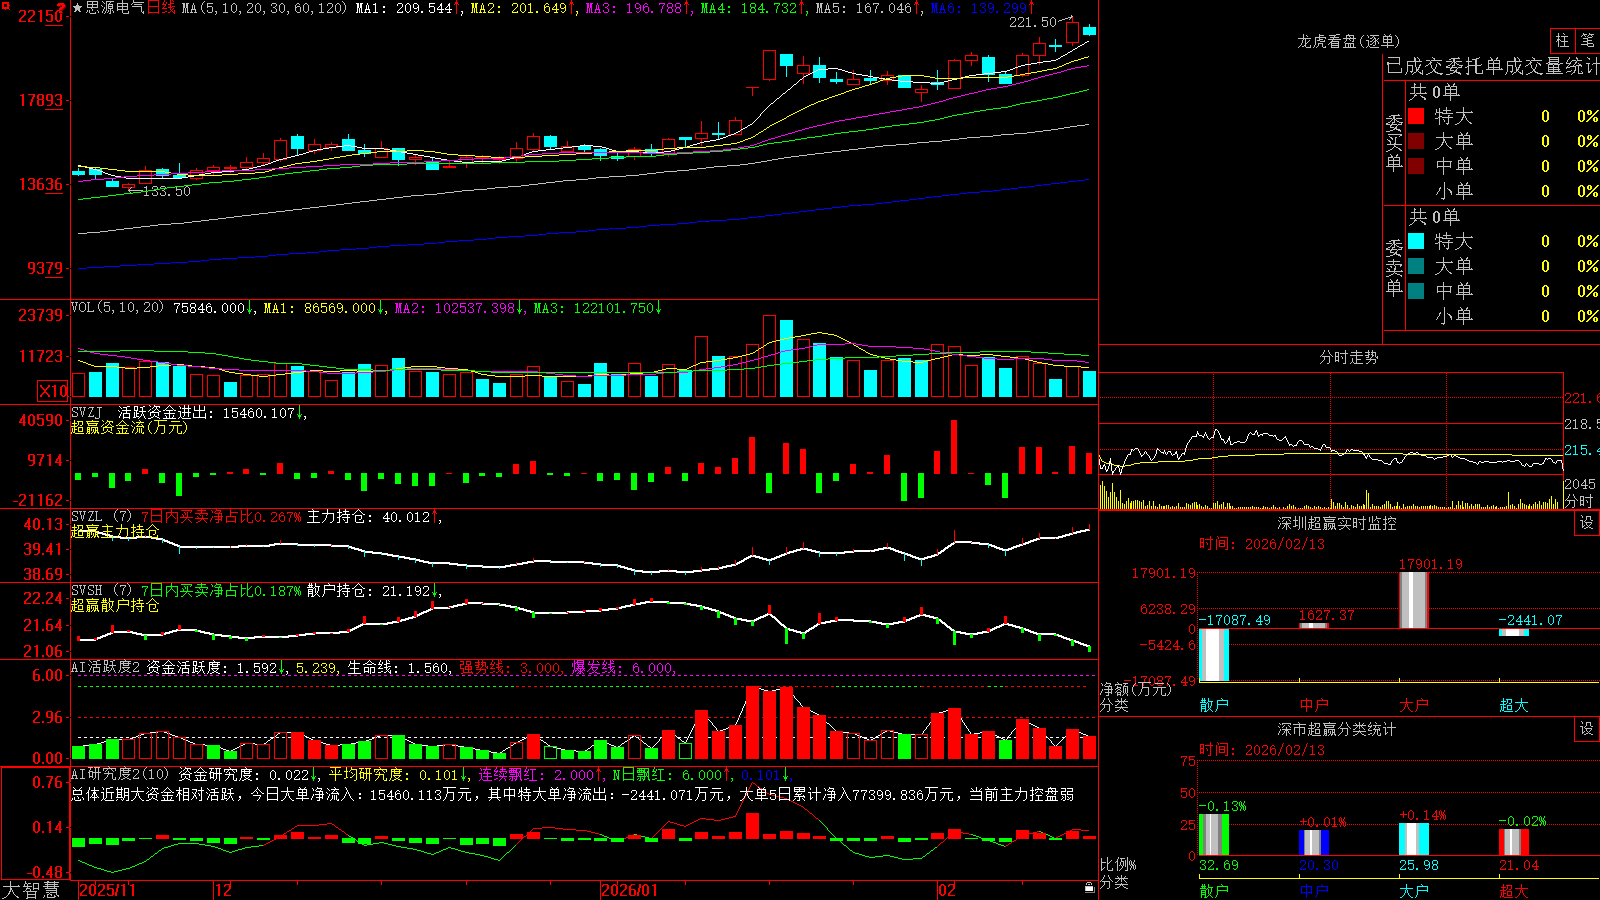Click the 02 month timeline marker
Viewport: 1600px width, 900px height.
tap(947, 890)
